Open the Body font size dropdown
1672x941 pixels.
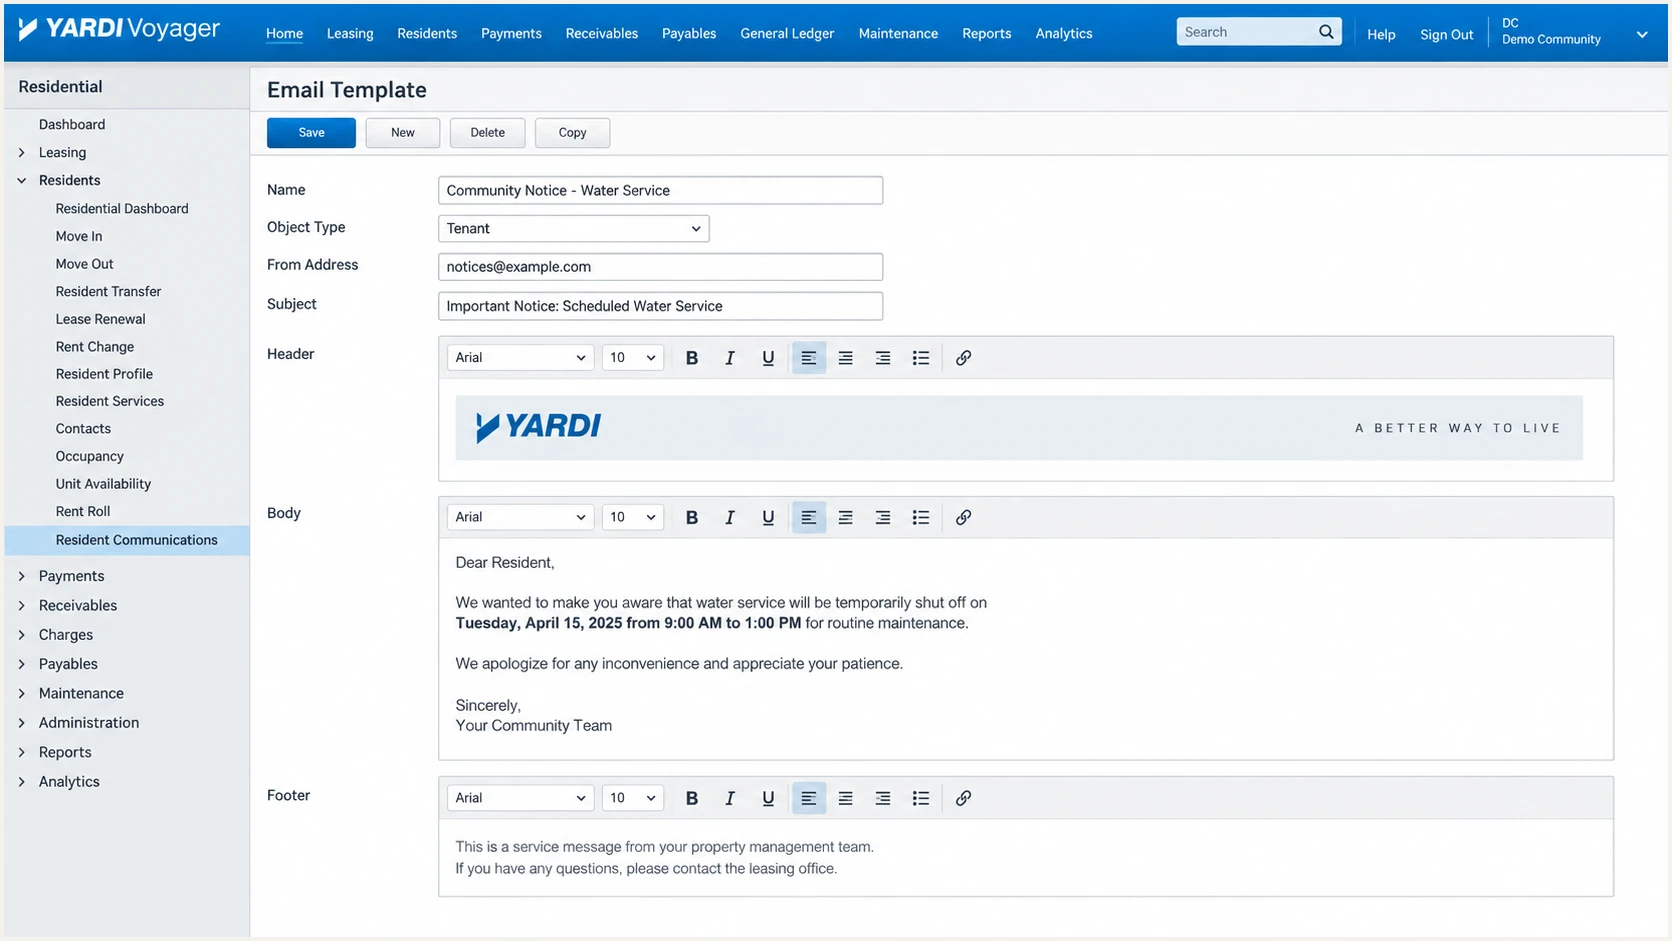point(633,517)
